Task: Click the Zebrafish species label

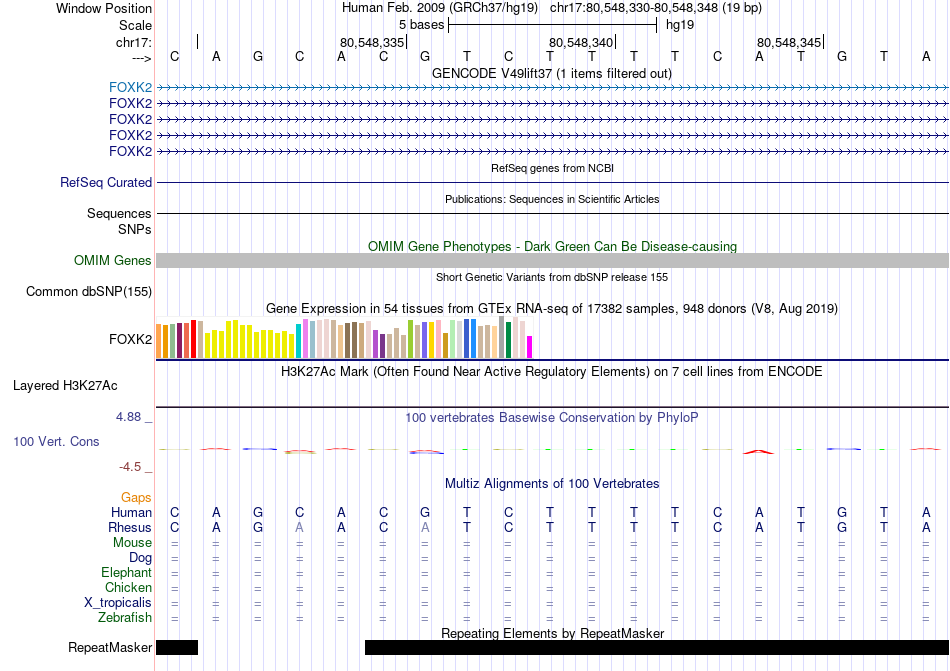Action: click(125, 618)
